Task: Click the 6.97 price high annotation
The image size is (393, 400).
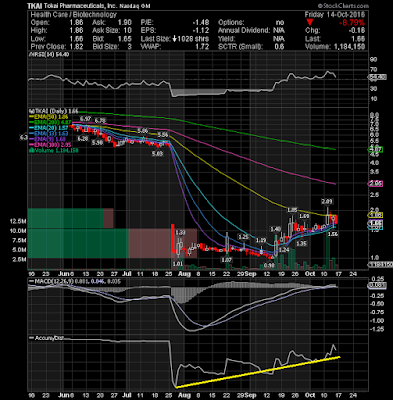Action: coord(85,119)
